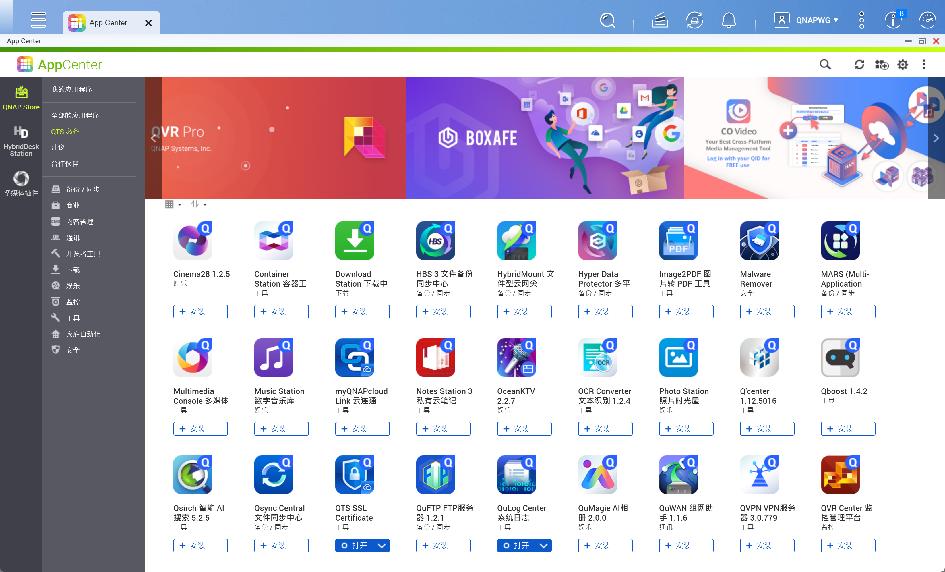Screen dimensions: 945x572
Task: Open the grid view mode dropdown
Action: pyautogui.click(x=172, y=204)
